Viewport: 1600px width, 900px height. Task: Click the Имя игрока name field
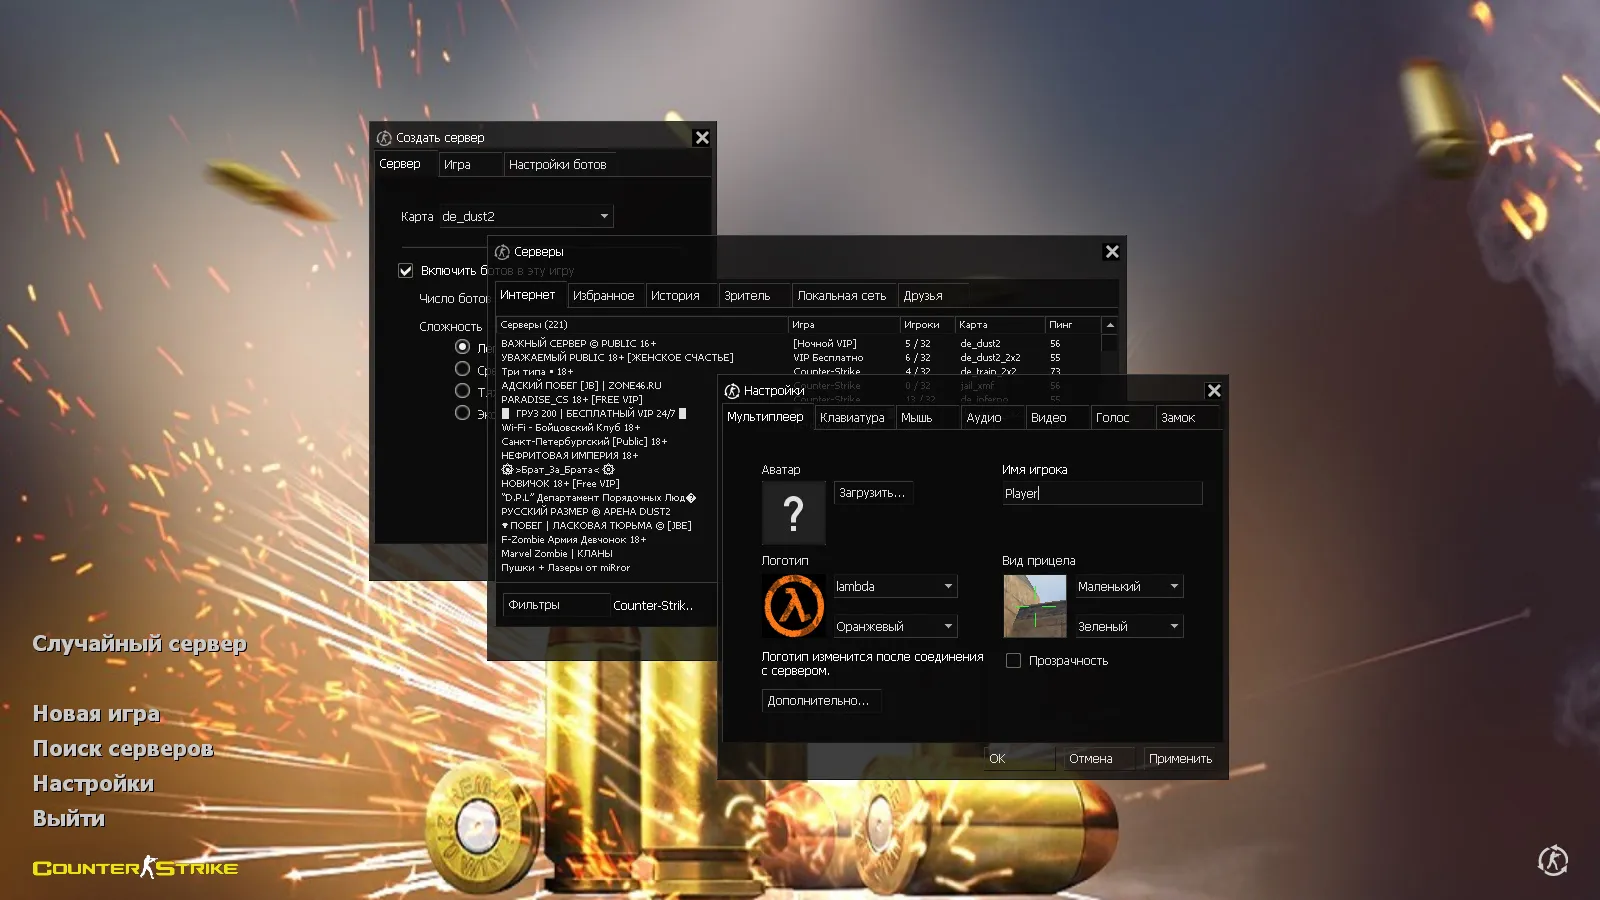1101,493
